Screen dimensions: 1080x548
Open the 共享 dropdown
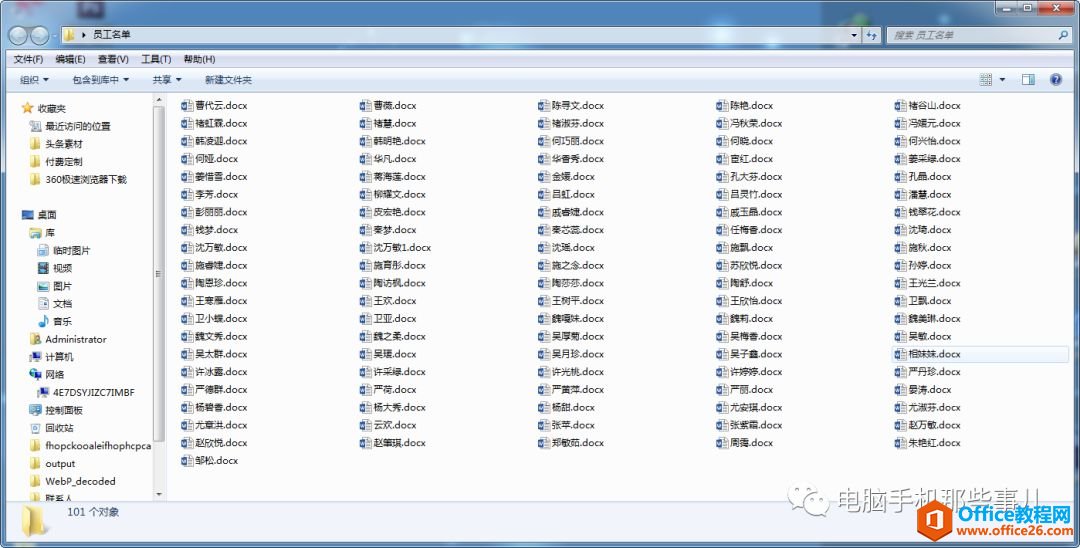[167, 80]
